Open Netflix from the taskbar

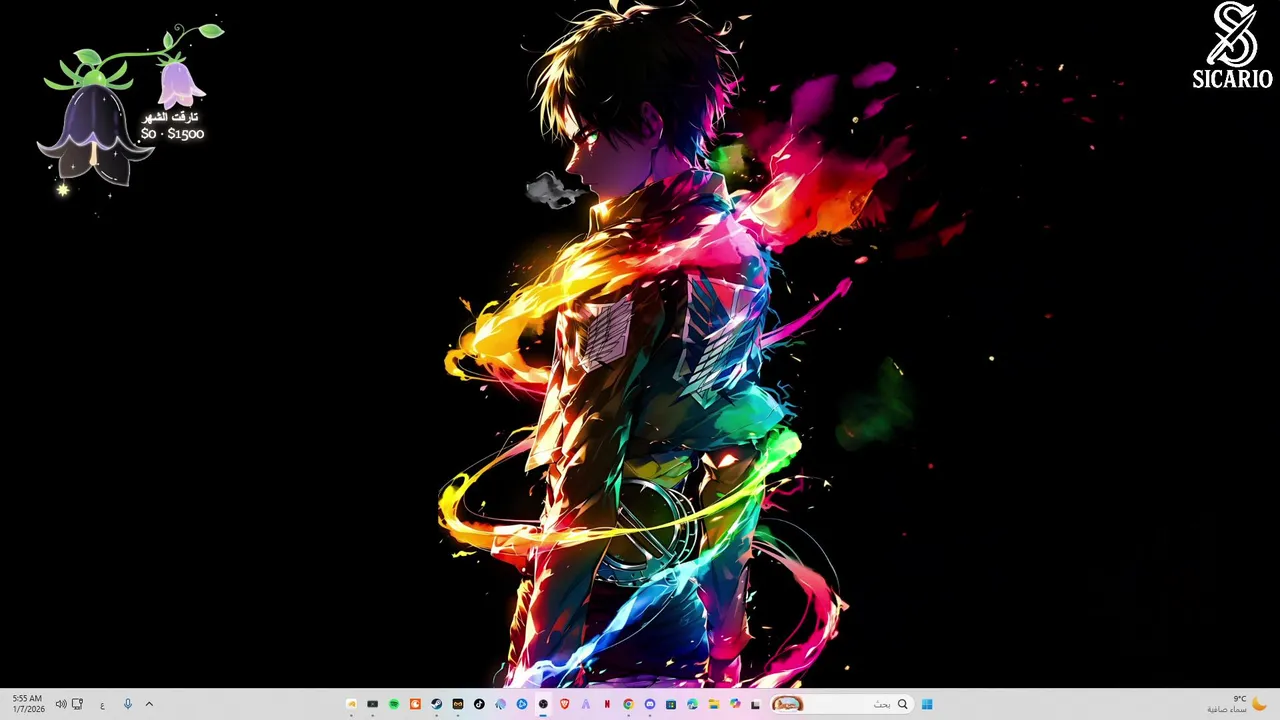[x=607, y=704]
